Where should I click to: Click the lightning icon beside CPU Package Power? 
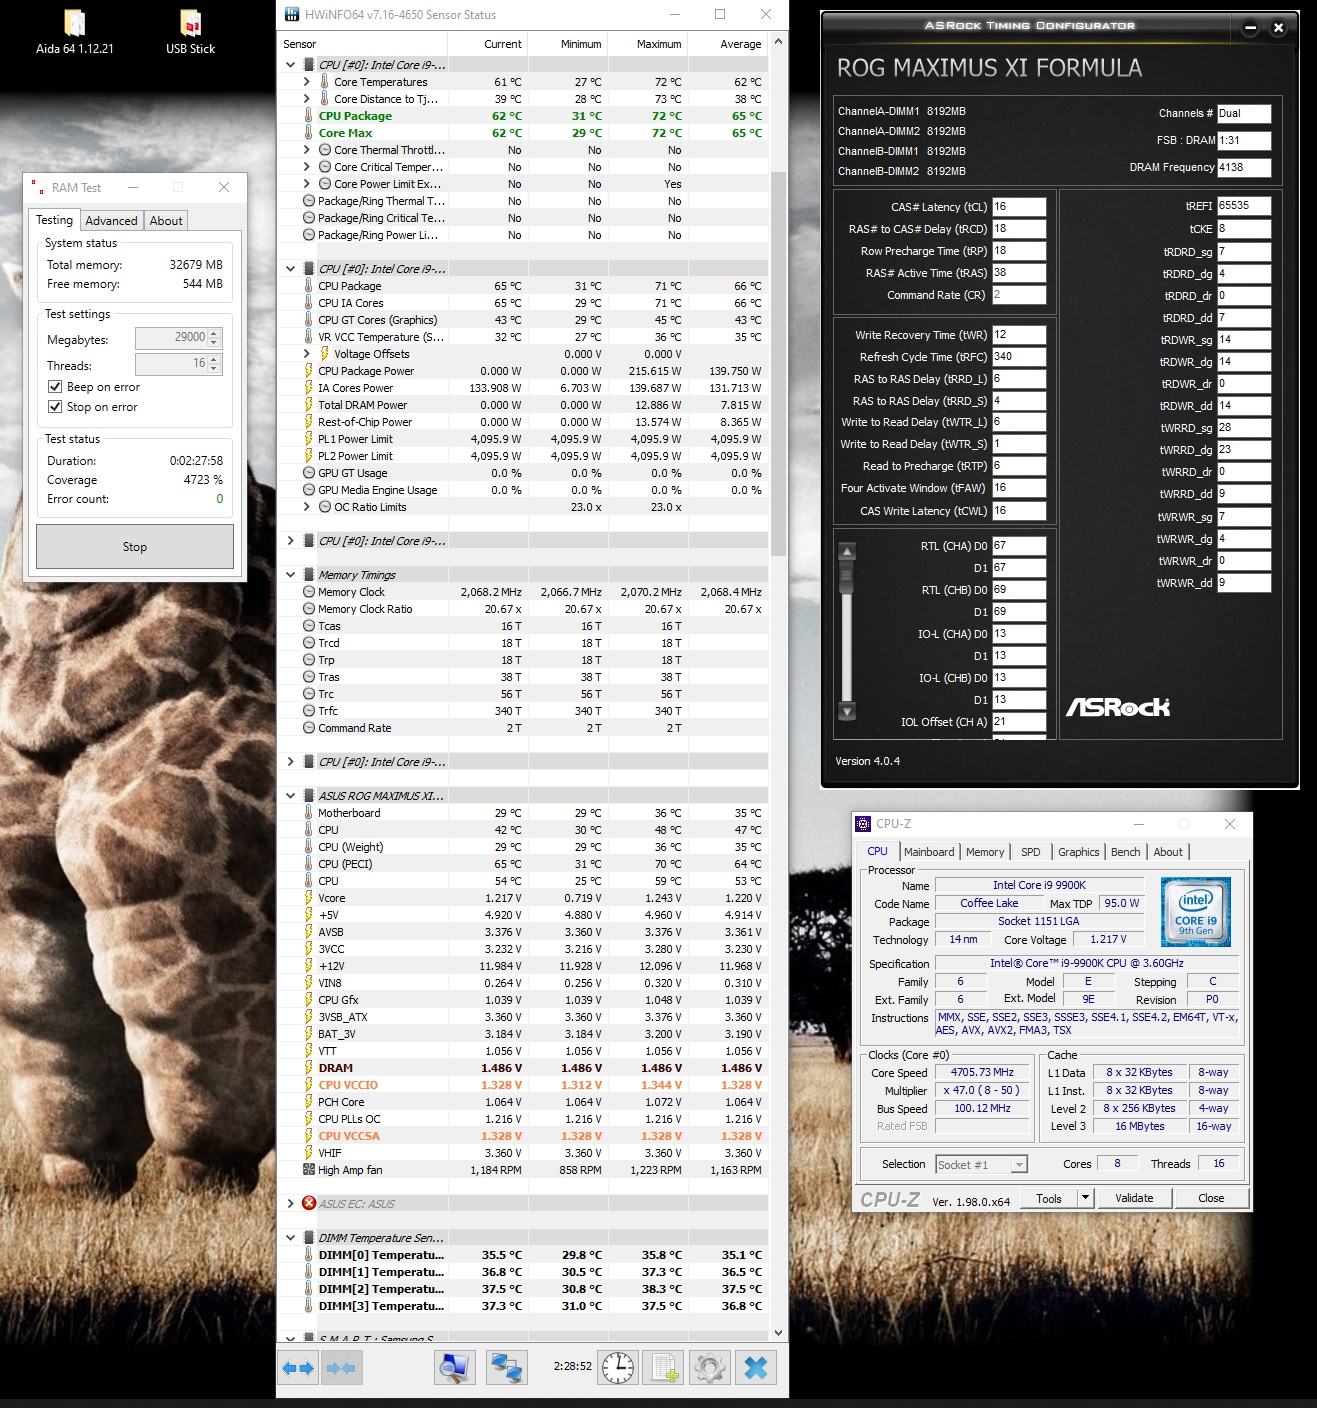[x=309, y=371]
